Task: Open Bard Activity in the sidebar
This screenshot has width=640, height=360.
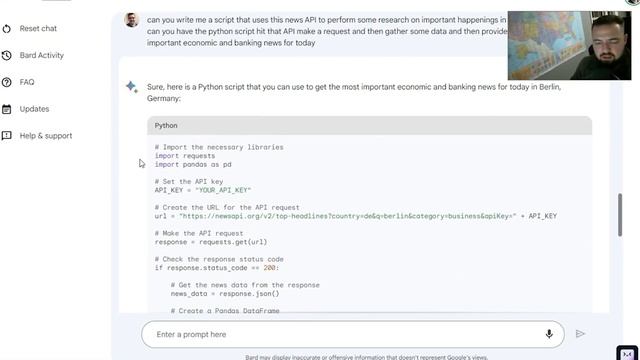Action: 42,56
